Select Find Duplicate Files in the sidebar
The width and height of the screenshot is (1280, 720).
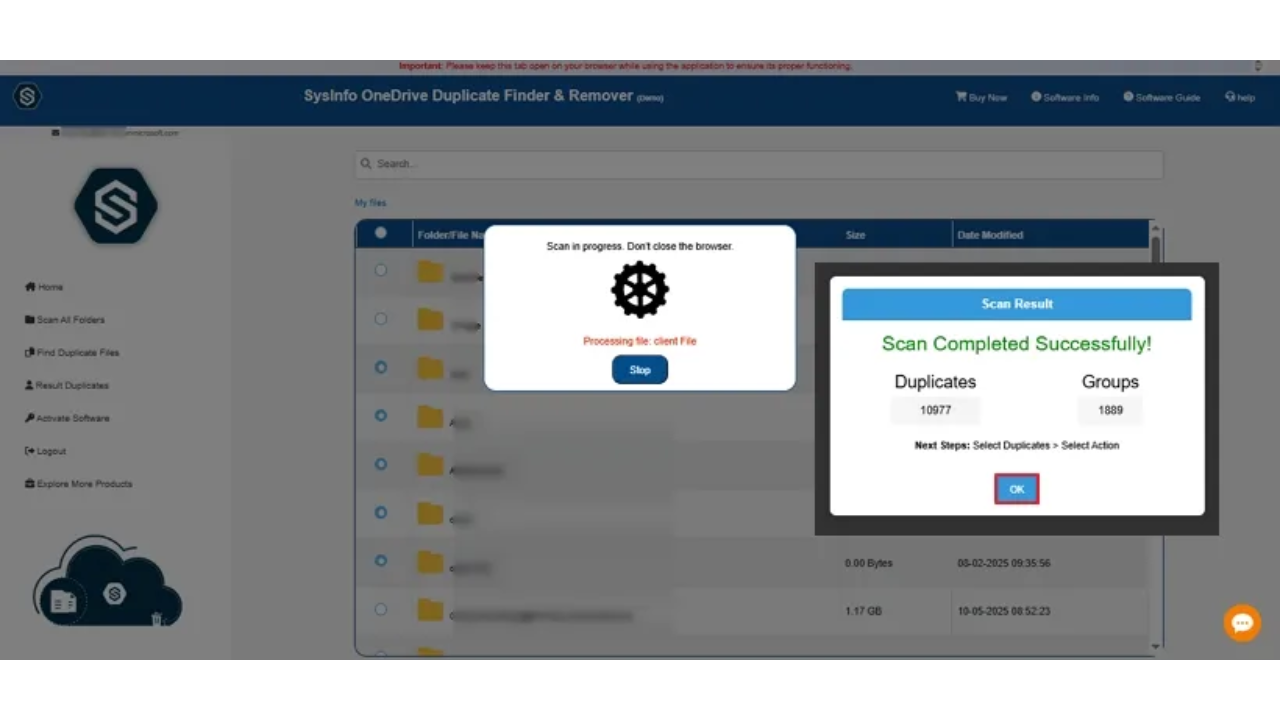[71, 353]
